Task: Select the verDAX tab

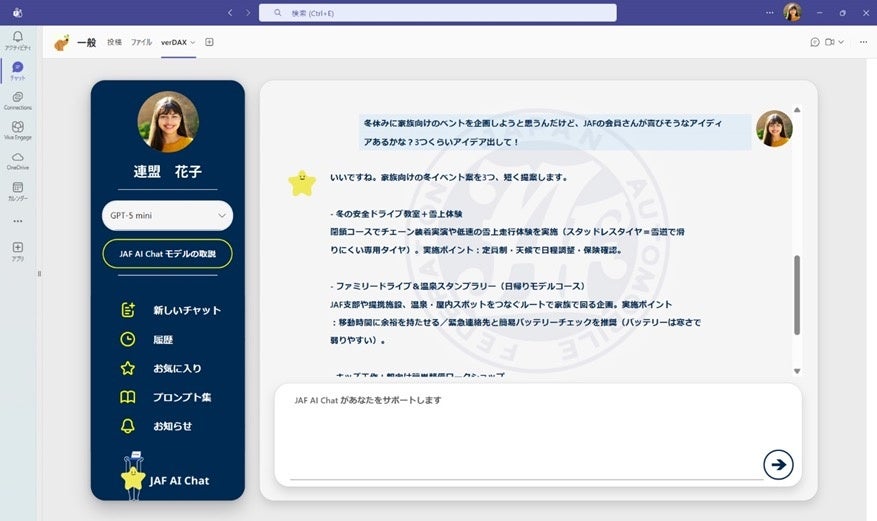Action: (174, 42)
